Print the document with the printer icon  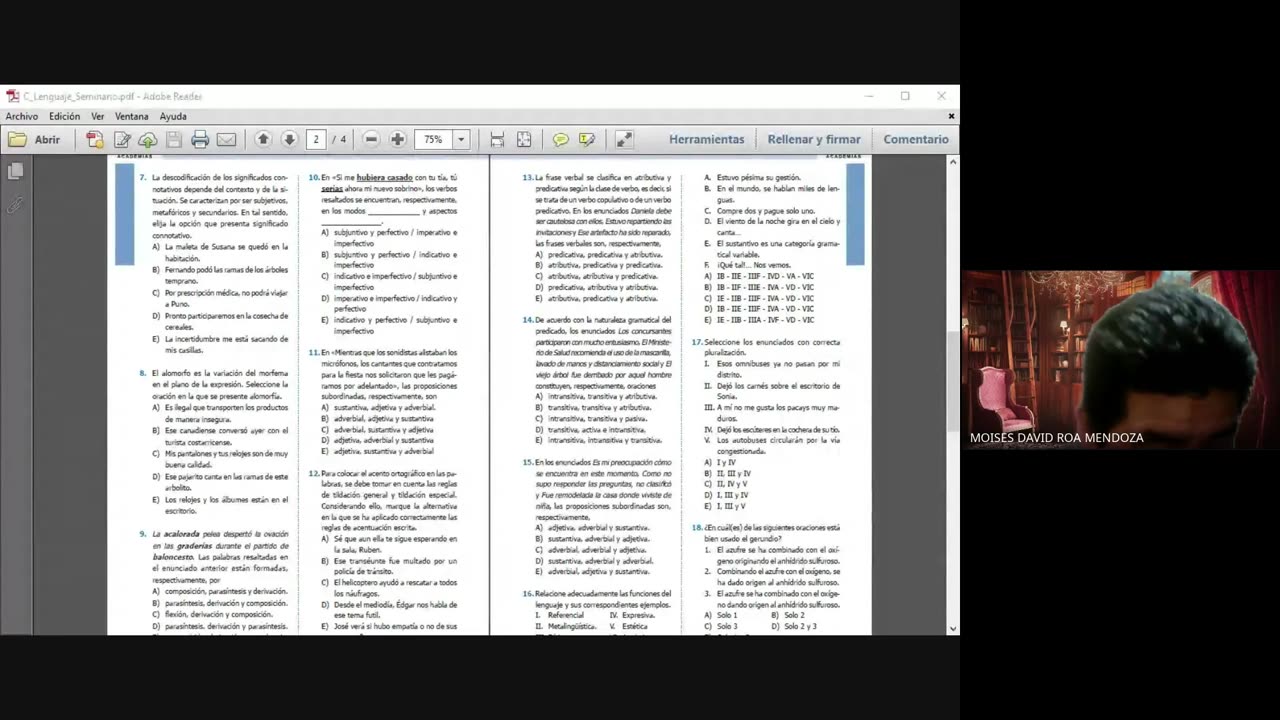click(200, 140)
